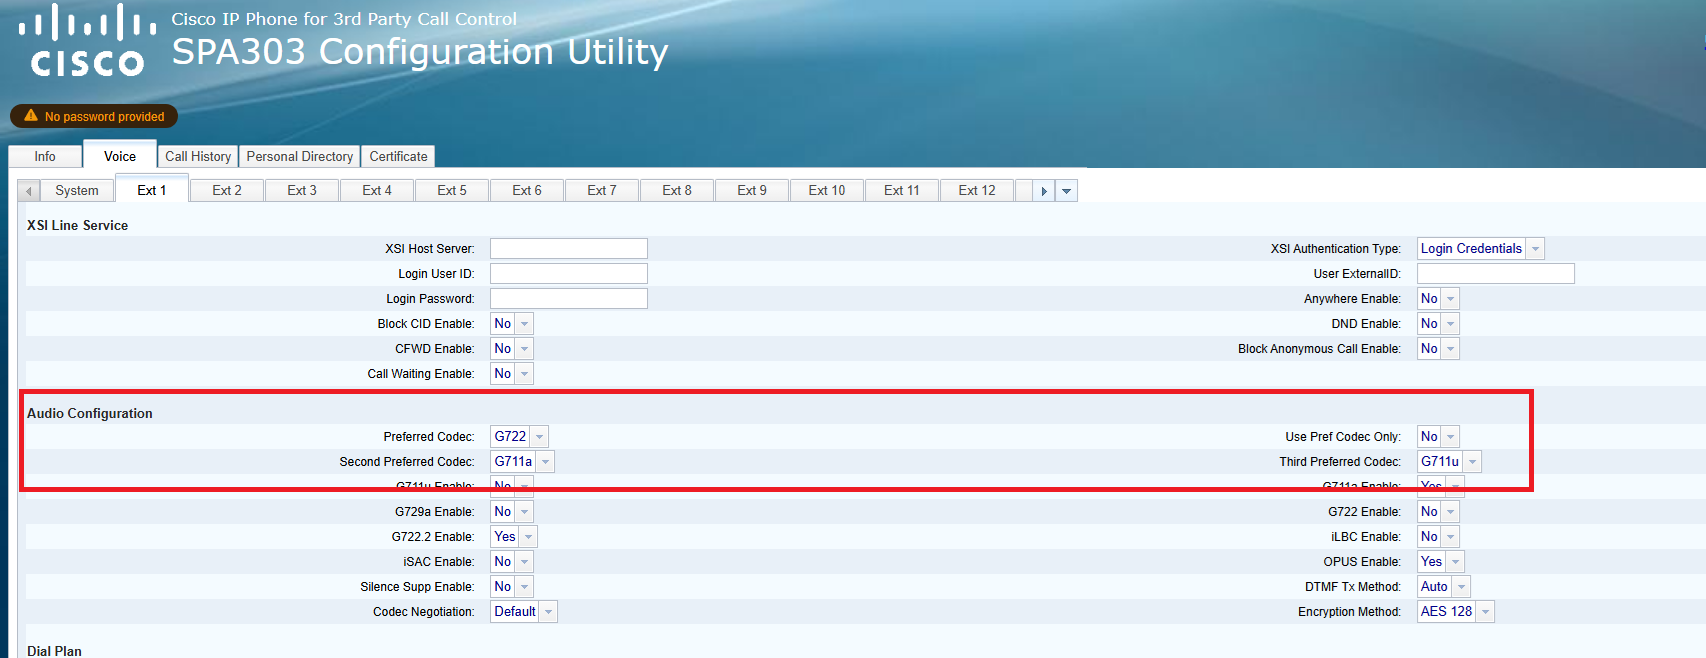Open the Codec Negotiation dropdown
Viewport: 1706px width, 658px height.
click(523, 611)
